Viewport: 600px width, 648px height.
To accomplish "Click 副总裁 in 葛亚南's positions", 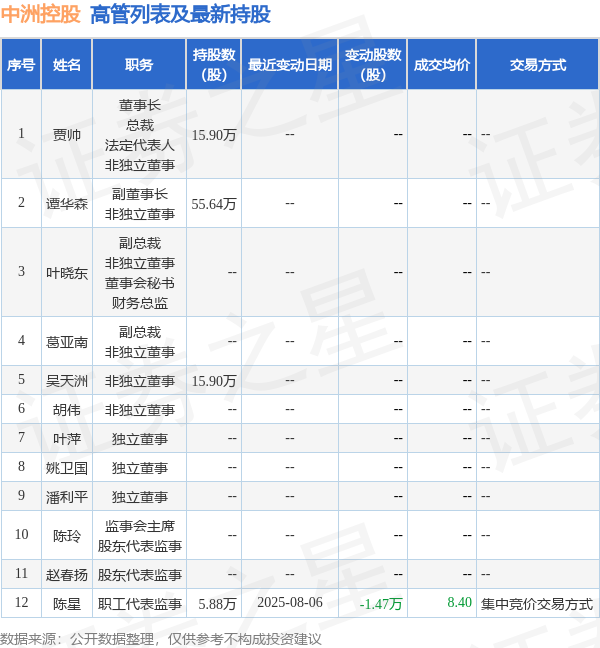I will (140, 332).
